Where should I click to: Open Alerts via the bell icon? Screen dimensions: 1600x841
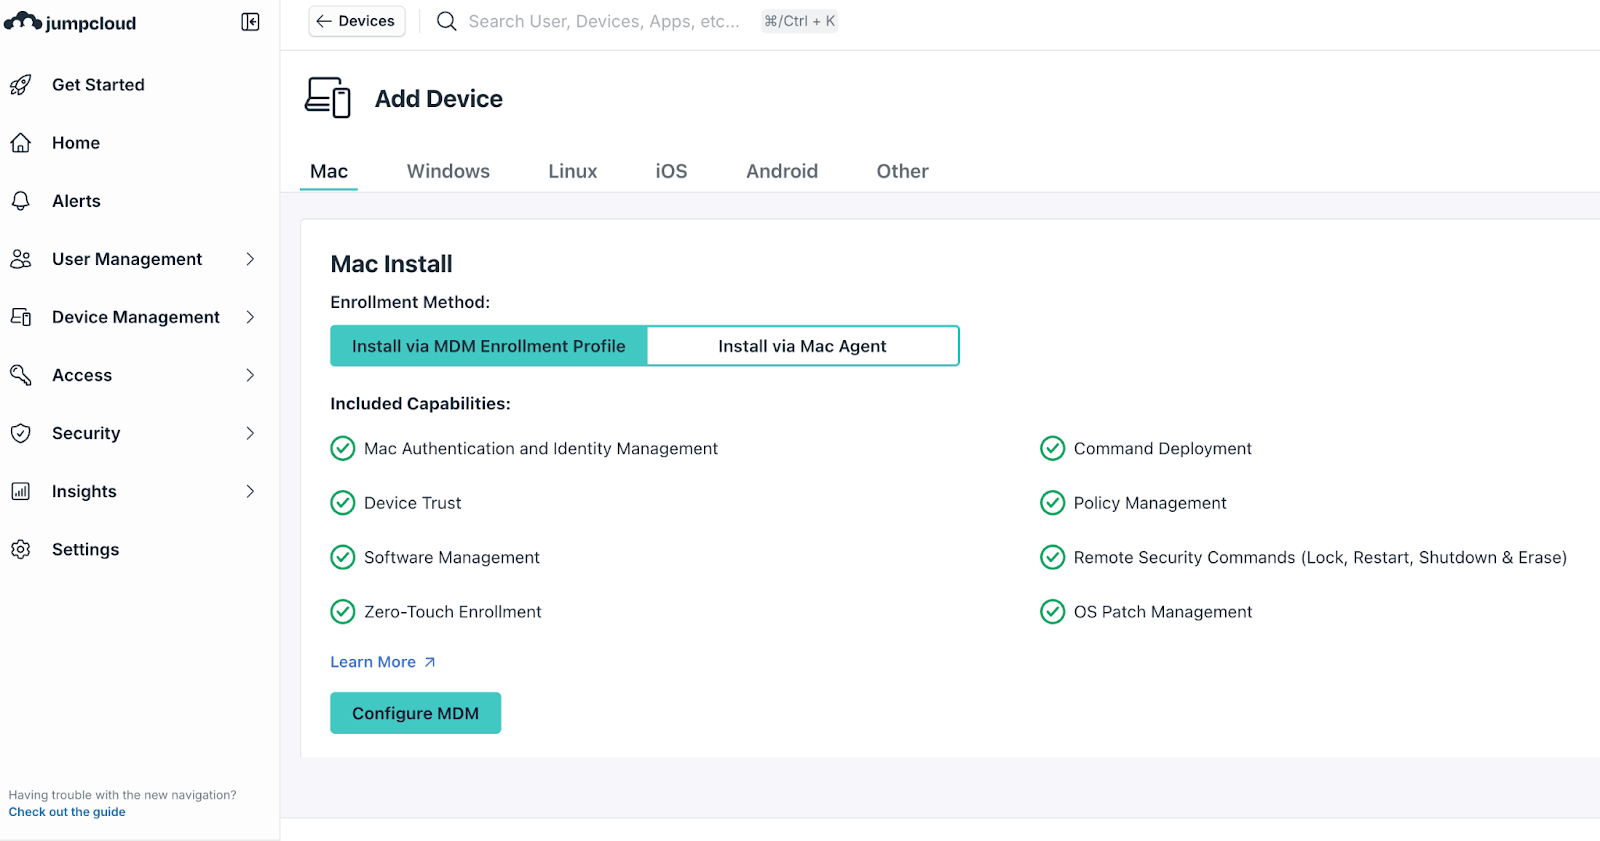click(x=21, y=201)
